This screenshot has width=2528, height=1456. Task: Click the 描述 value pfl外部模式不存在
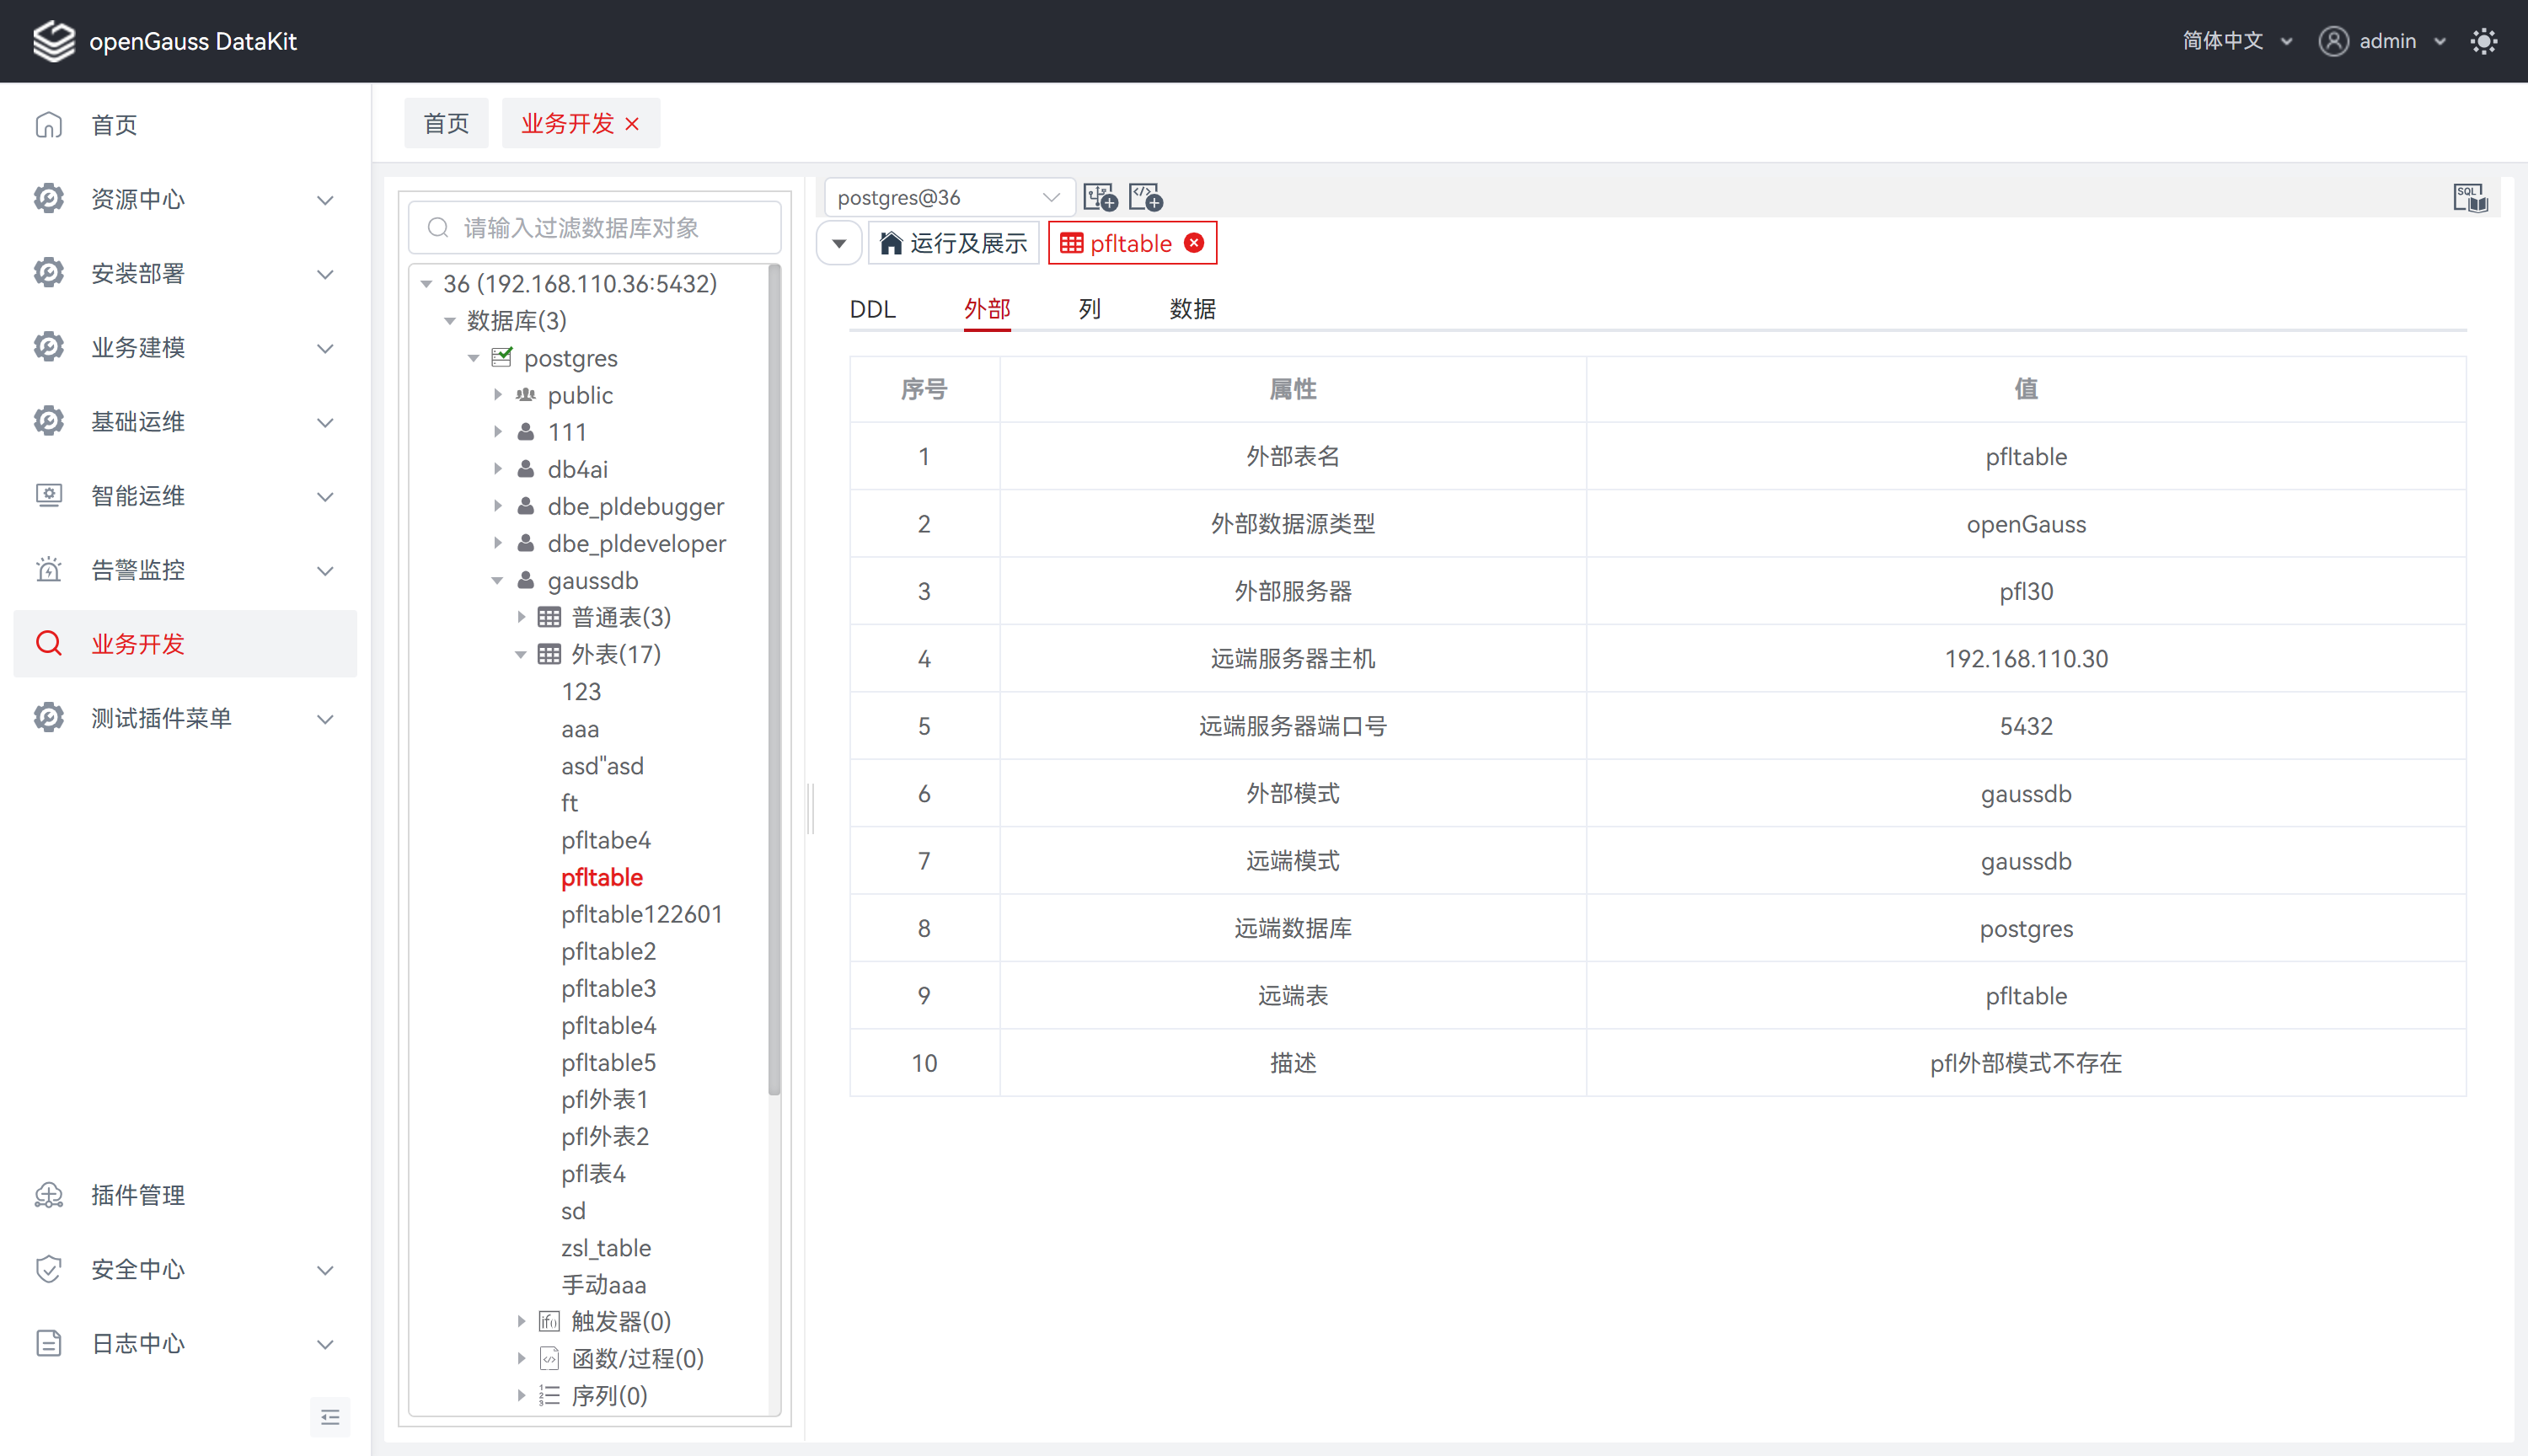tap(2026, 1063)
